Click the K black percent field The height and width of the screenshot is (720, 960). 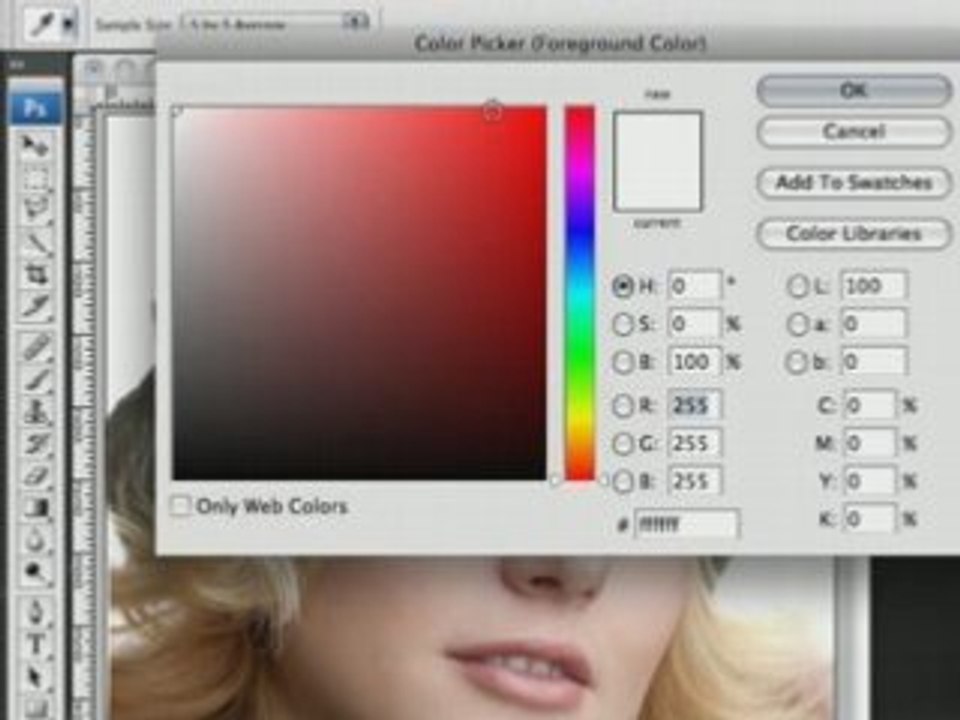click(x=869, y=520)
